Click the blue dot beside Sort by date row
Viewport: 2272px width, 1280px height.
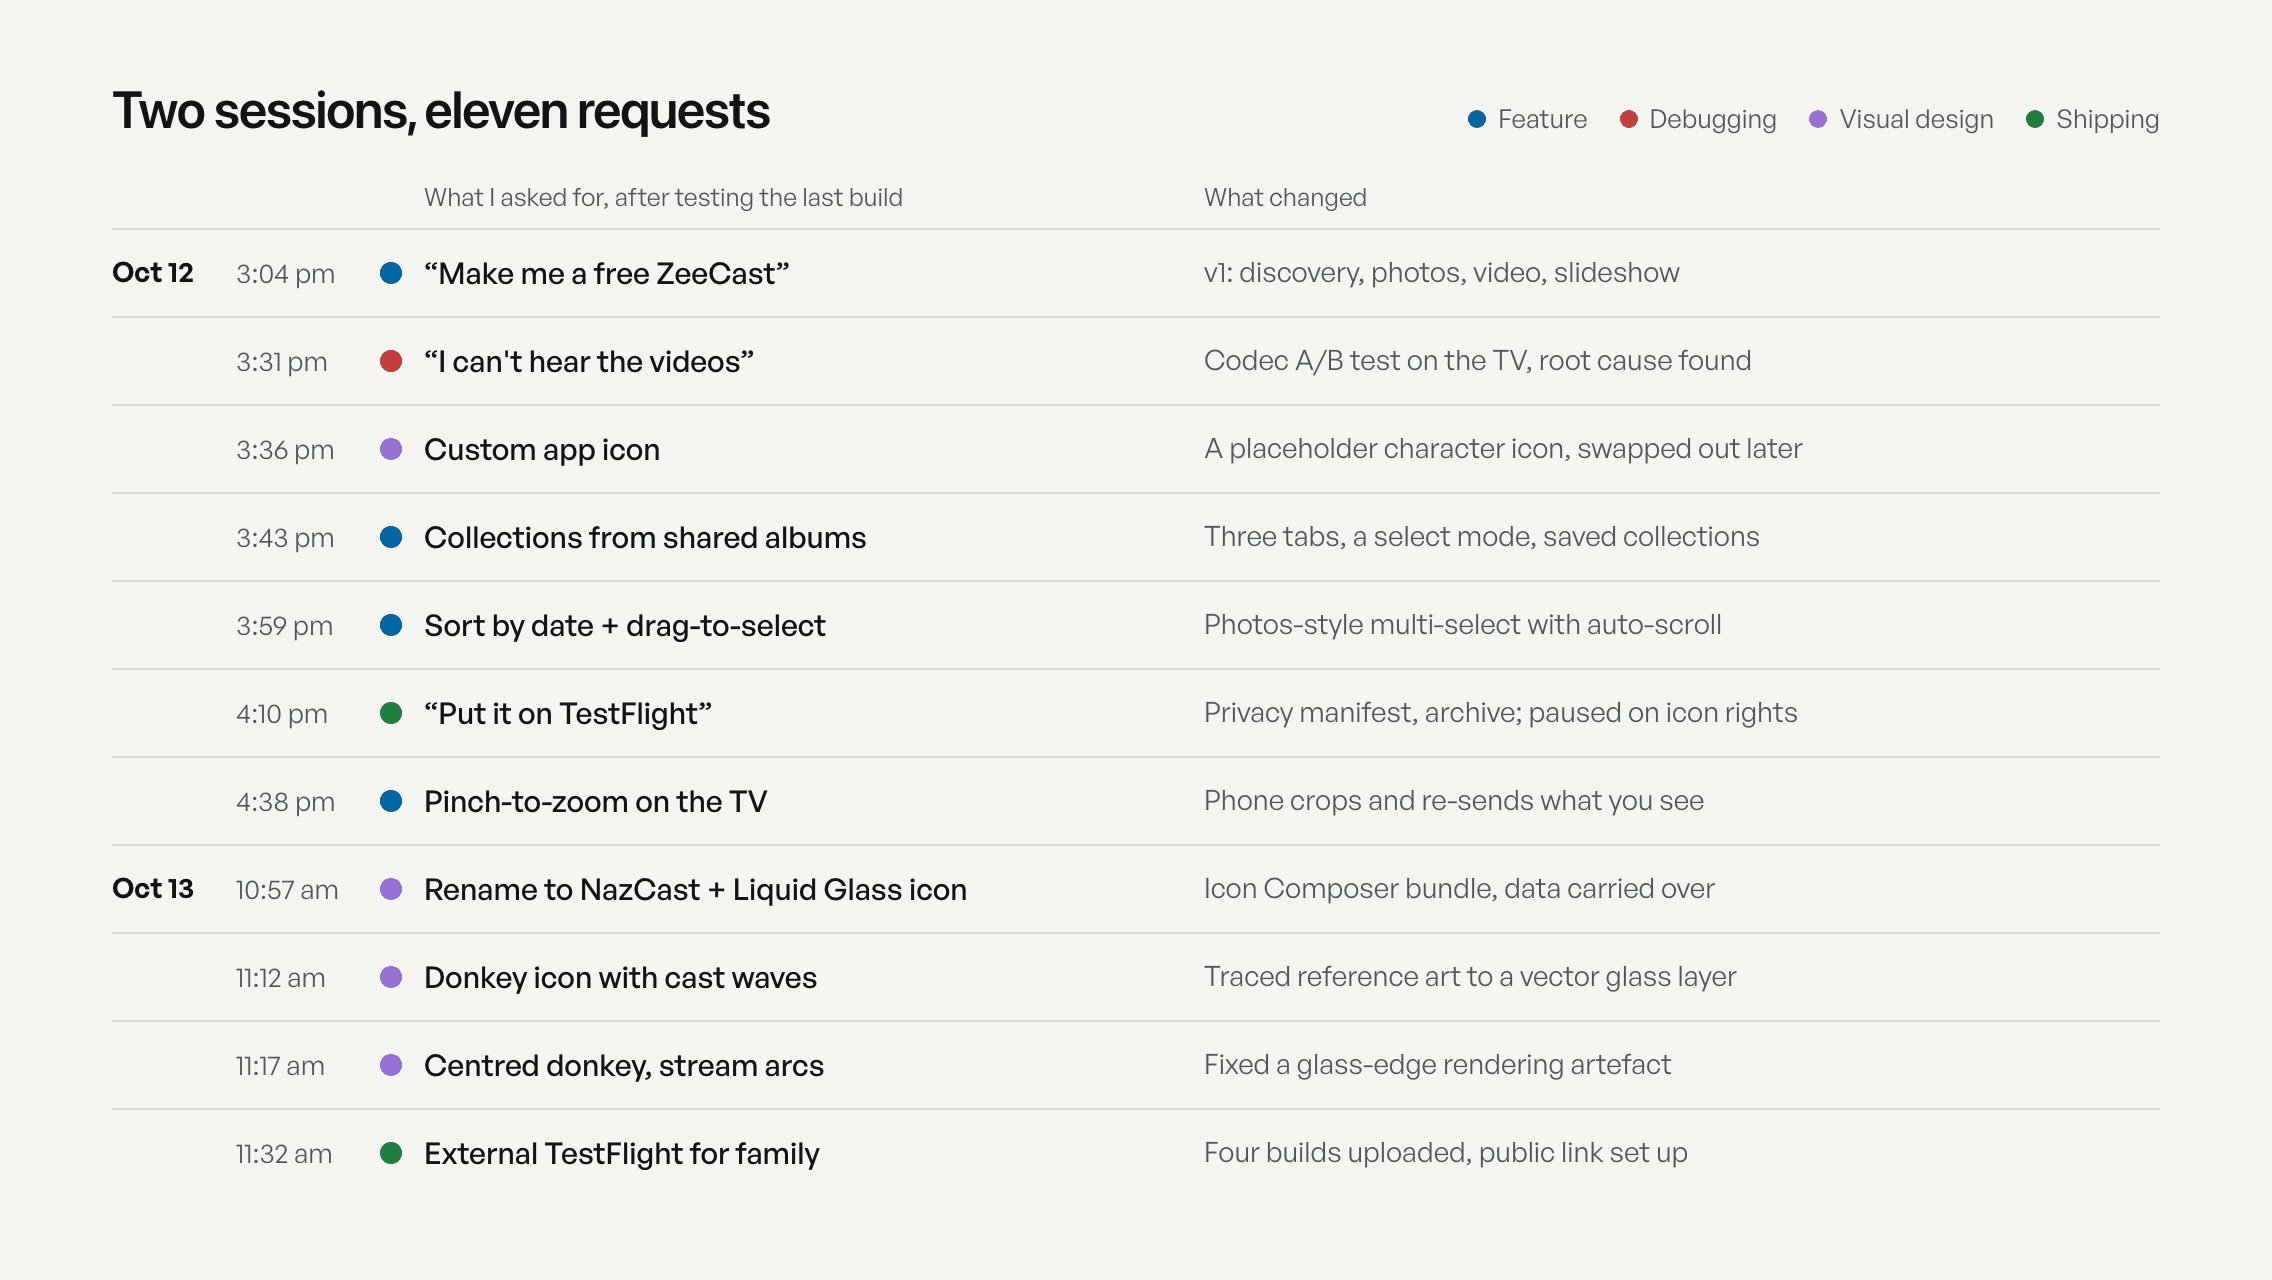click(391, 625)
